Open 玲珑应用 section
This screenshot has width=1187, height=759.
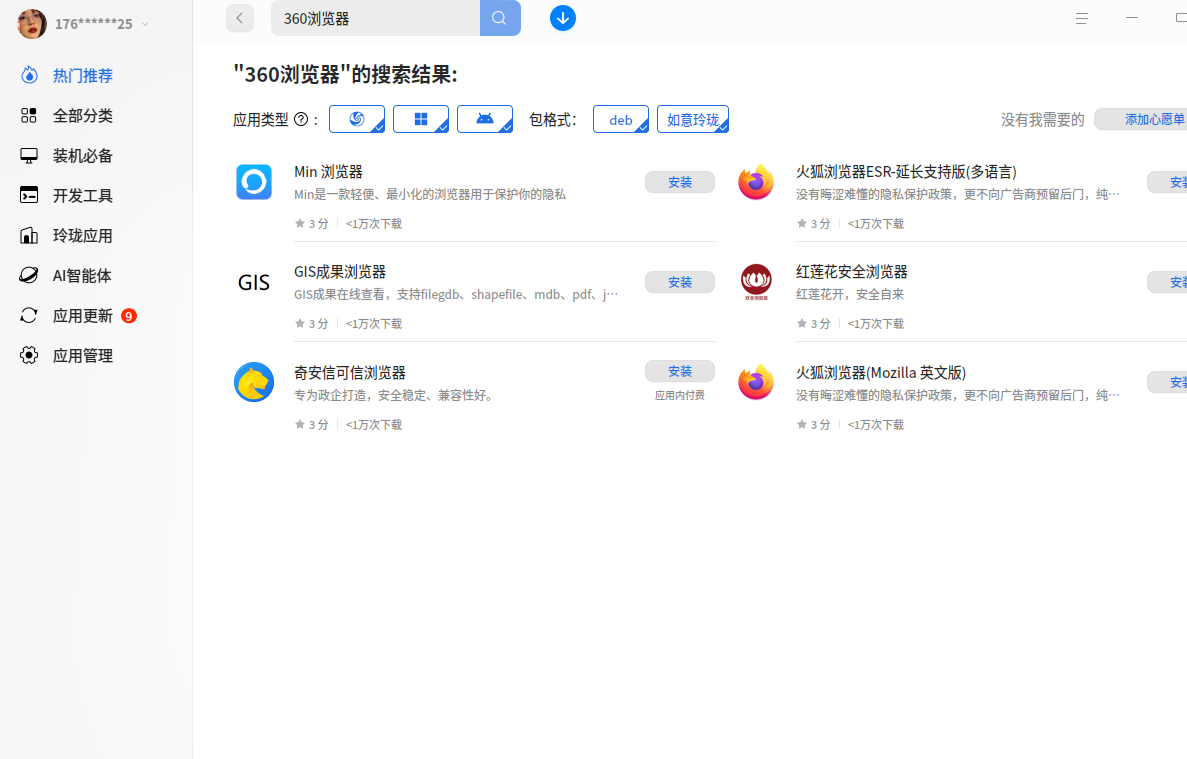pos(83,236)
